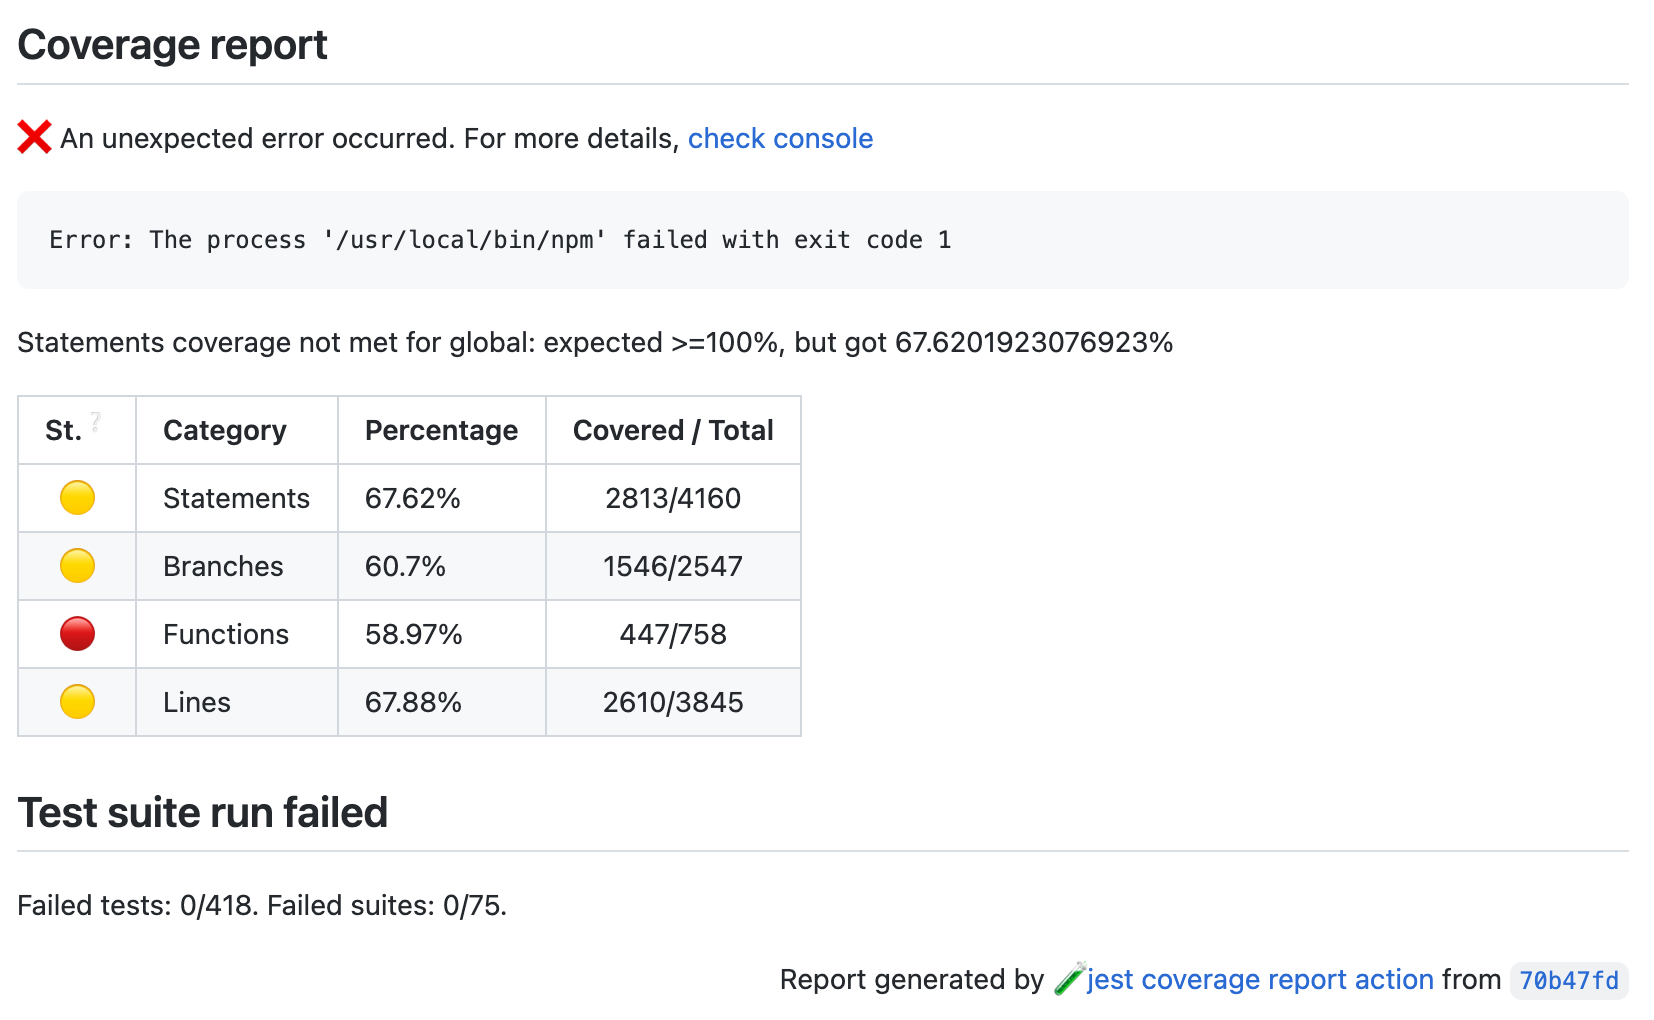Select the Test suite run failed heading
The height and width of the screenshot is (1020, 1654).
(x=203, y=812)
